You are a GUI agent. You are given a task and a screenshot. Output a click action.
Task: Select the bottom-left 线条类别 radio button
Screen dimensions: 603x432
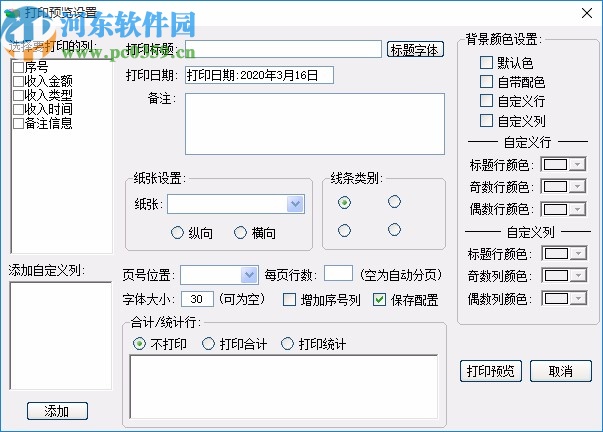point(344,230)
